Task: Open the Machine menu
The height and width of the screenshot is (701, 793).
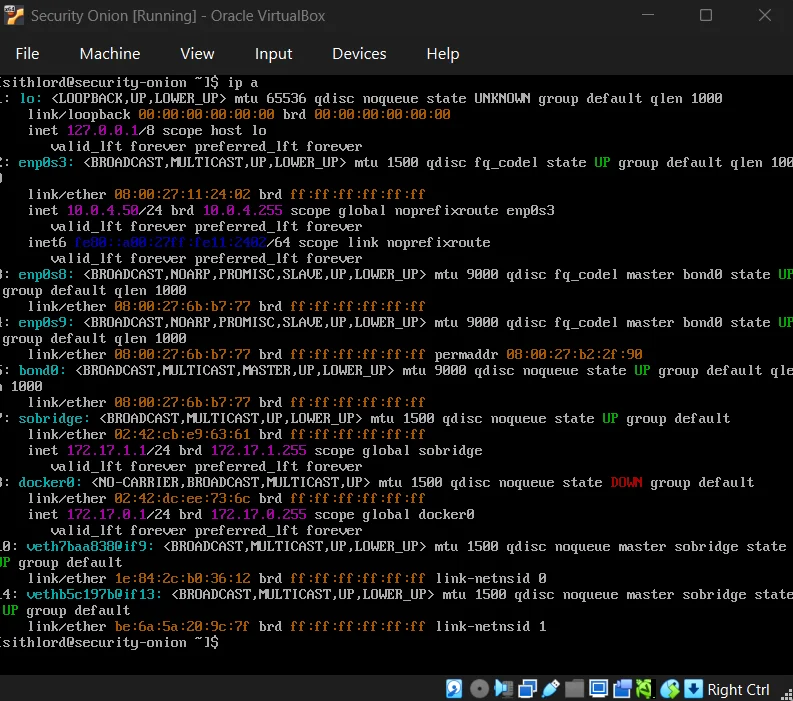Action: pyautogui.click(x=110, y=54)
